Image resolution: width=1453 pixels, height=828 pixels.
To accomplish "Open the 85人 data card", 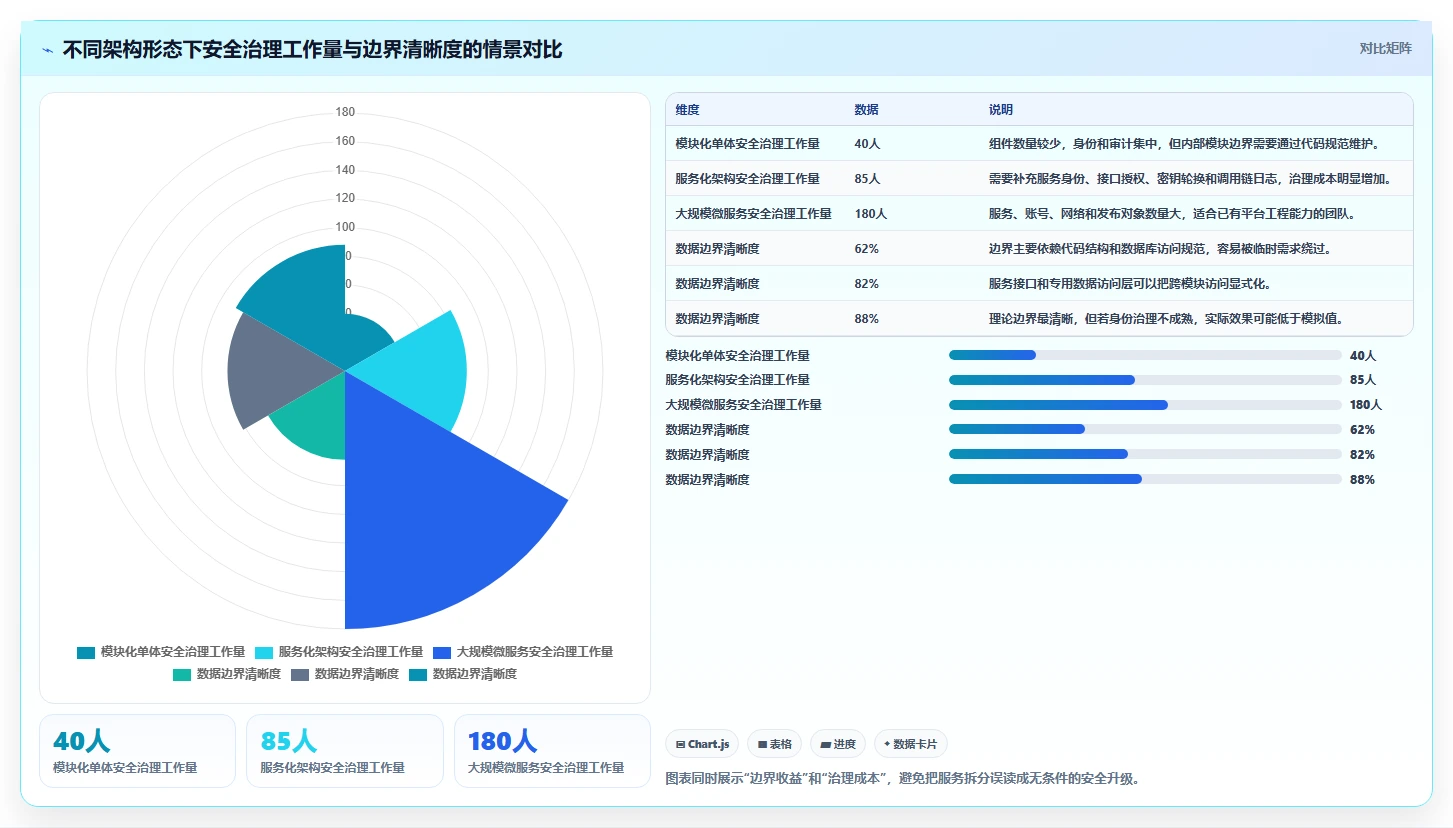I will click(345, 751).
